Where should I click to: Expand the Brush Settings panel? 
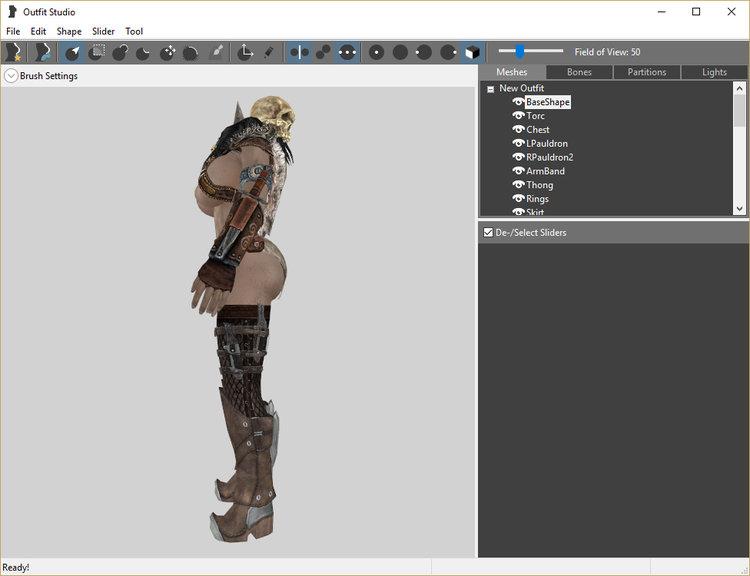(x=11, y=76)
